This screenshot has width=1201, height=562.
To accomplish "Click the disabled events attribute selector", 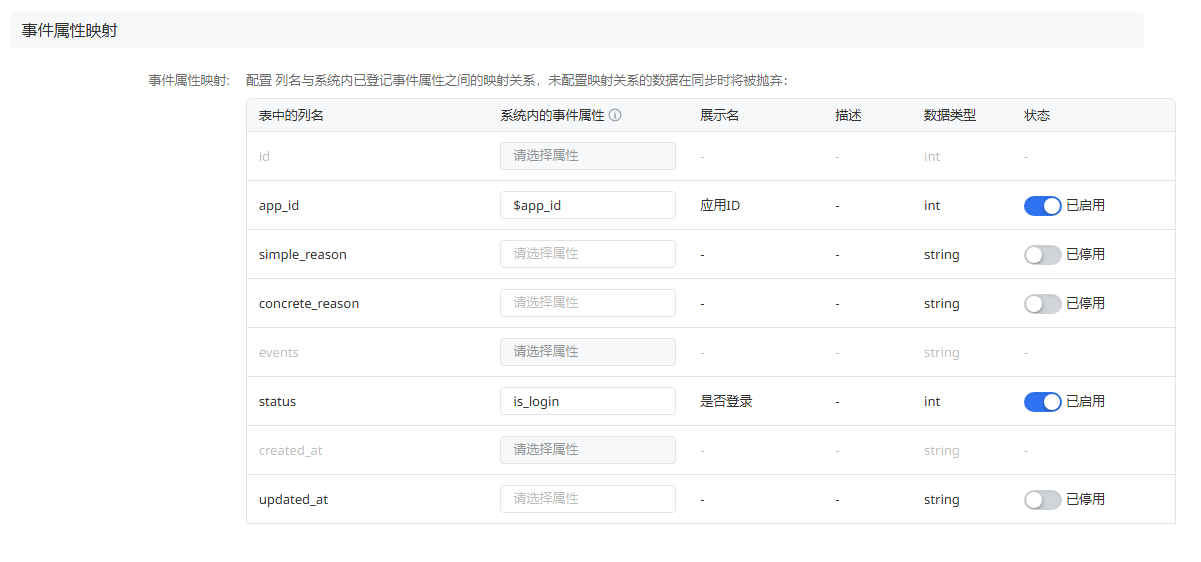I will pos(587,352).
